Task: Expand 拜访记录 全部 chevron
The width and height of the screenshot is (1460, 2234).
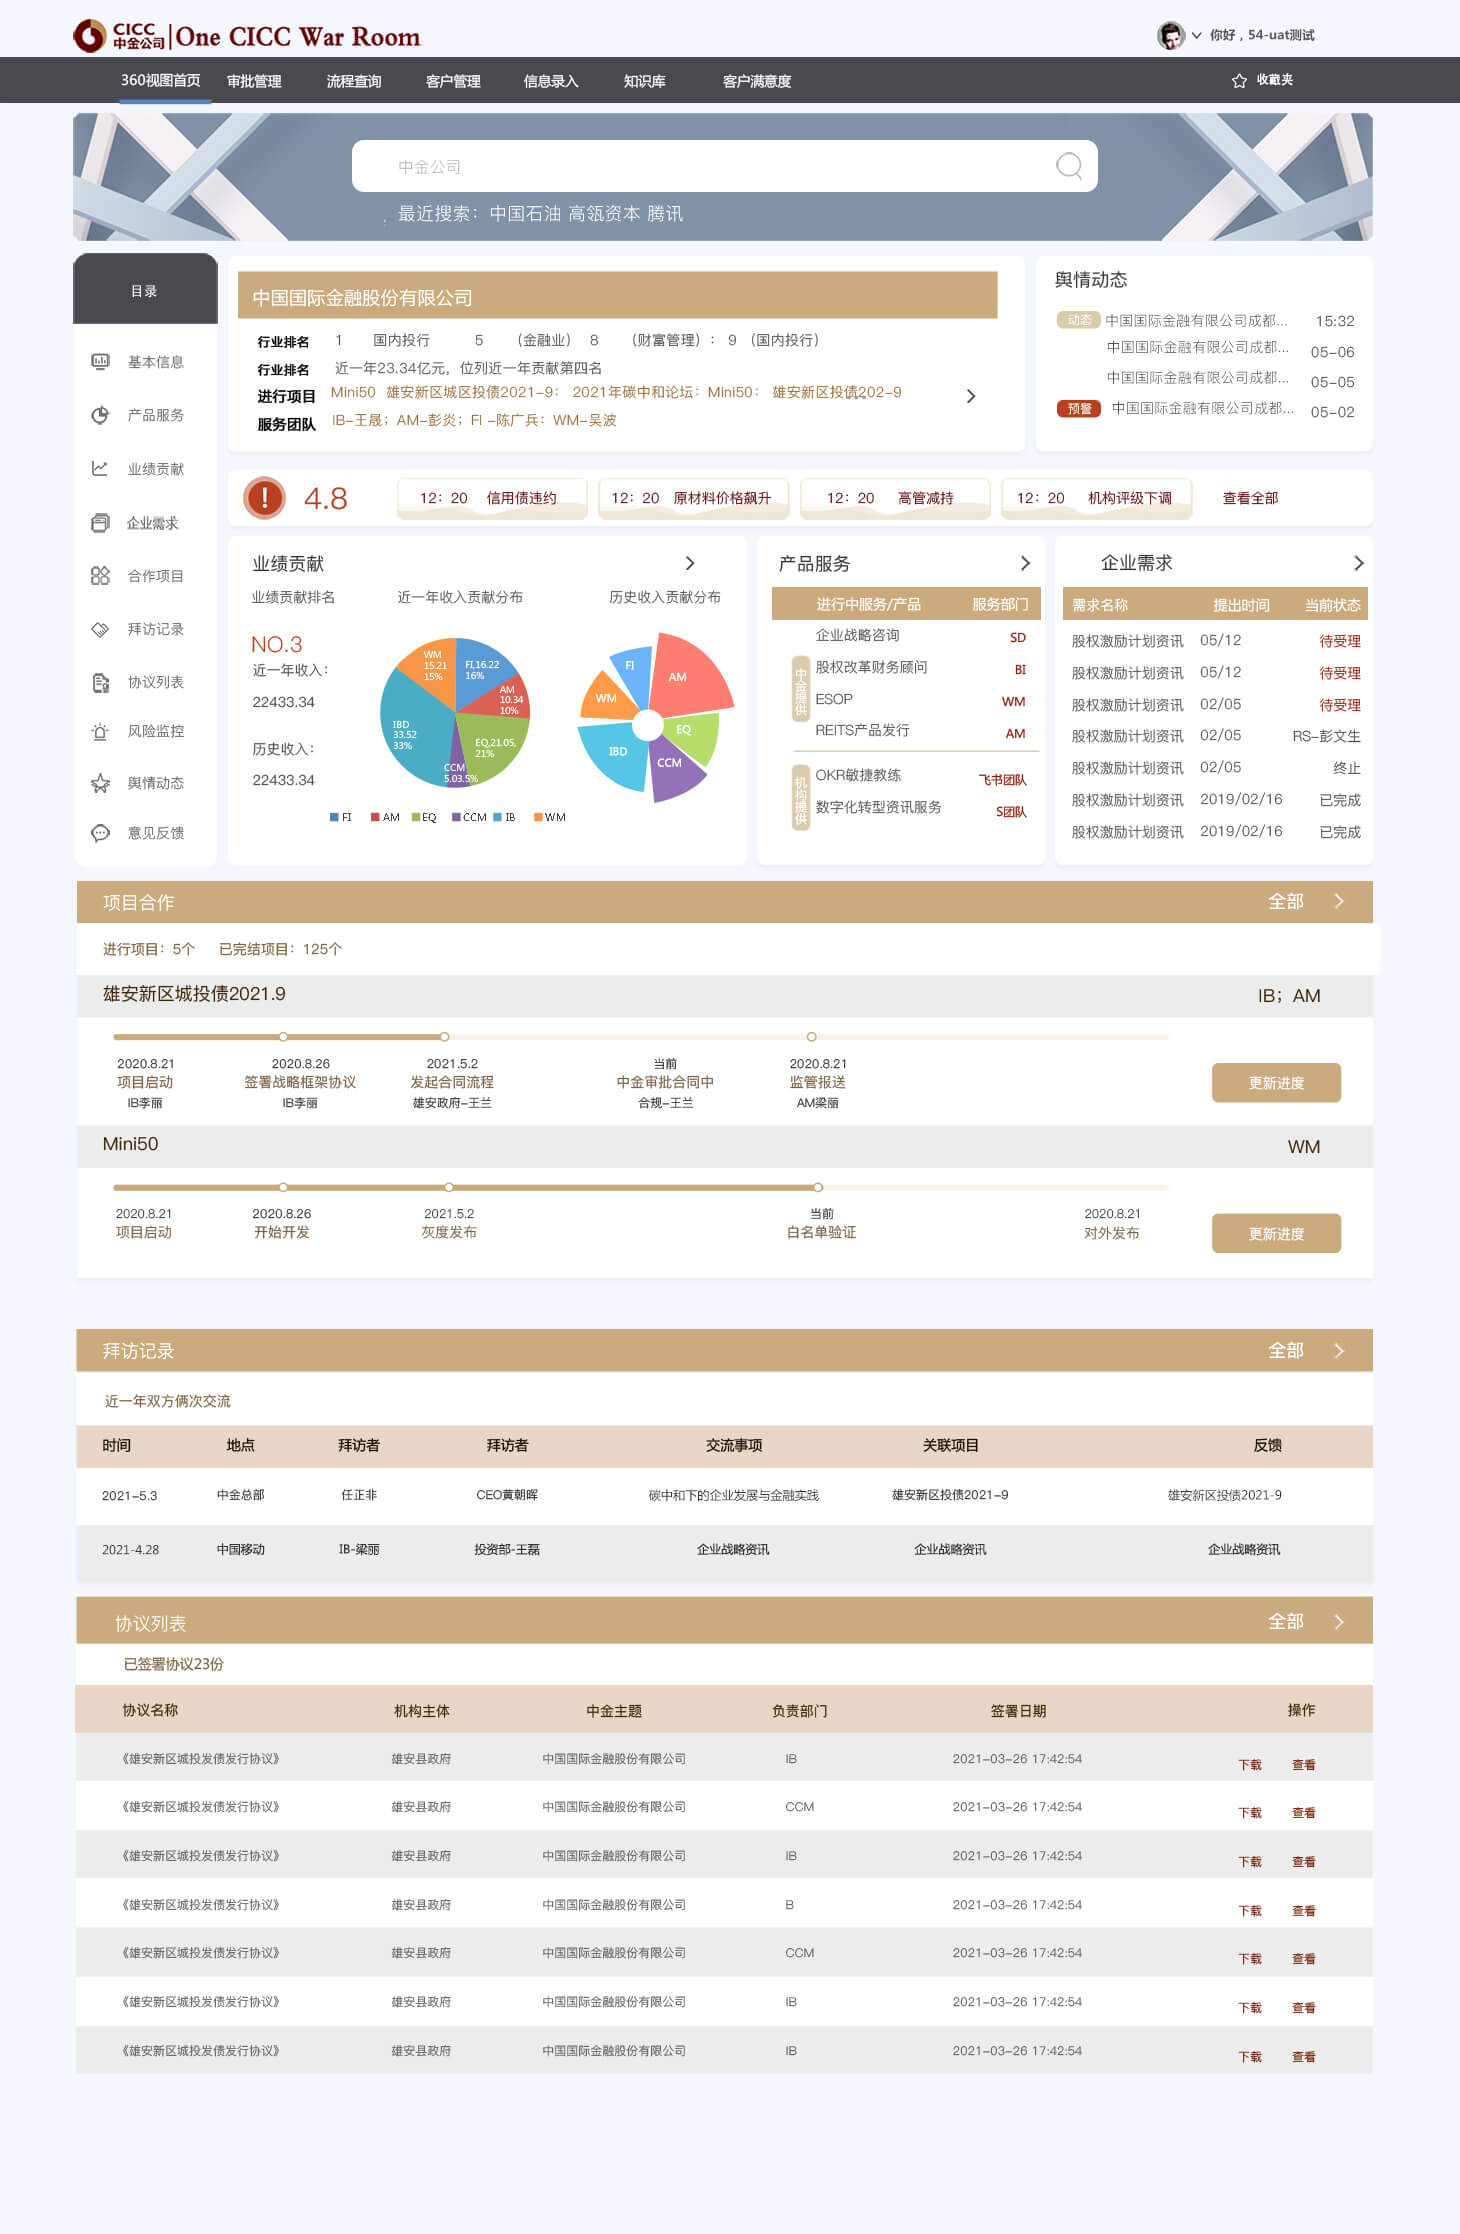Action: tap(1339, 1351)
